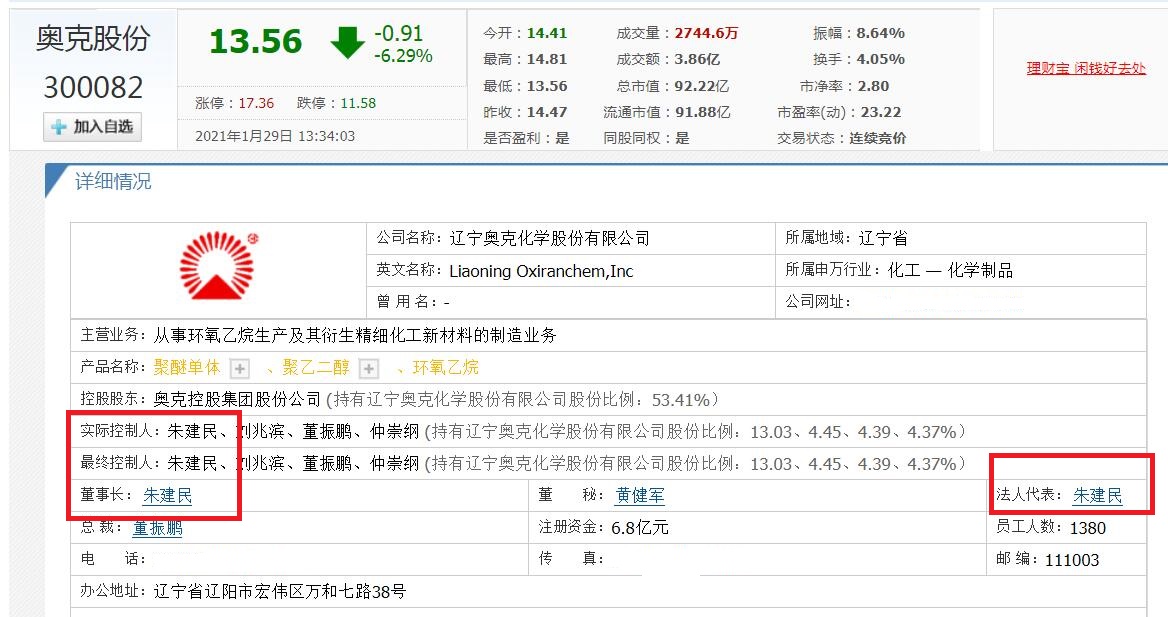Click the plus icon on 加入自选
Screen dimensions: 1168x617
click(59, 127)
